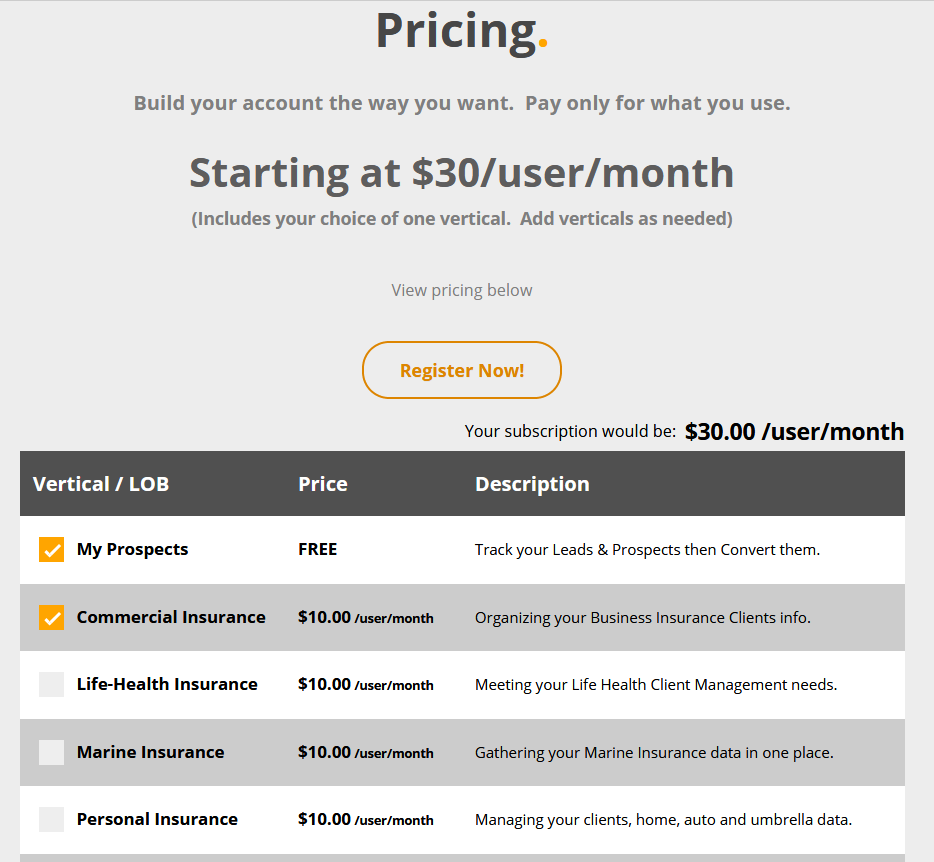The image size is (934, 862).
Task: Click the My Prospects row label
Action: (x=132, y=549)
